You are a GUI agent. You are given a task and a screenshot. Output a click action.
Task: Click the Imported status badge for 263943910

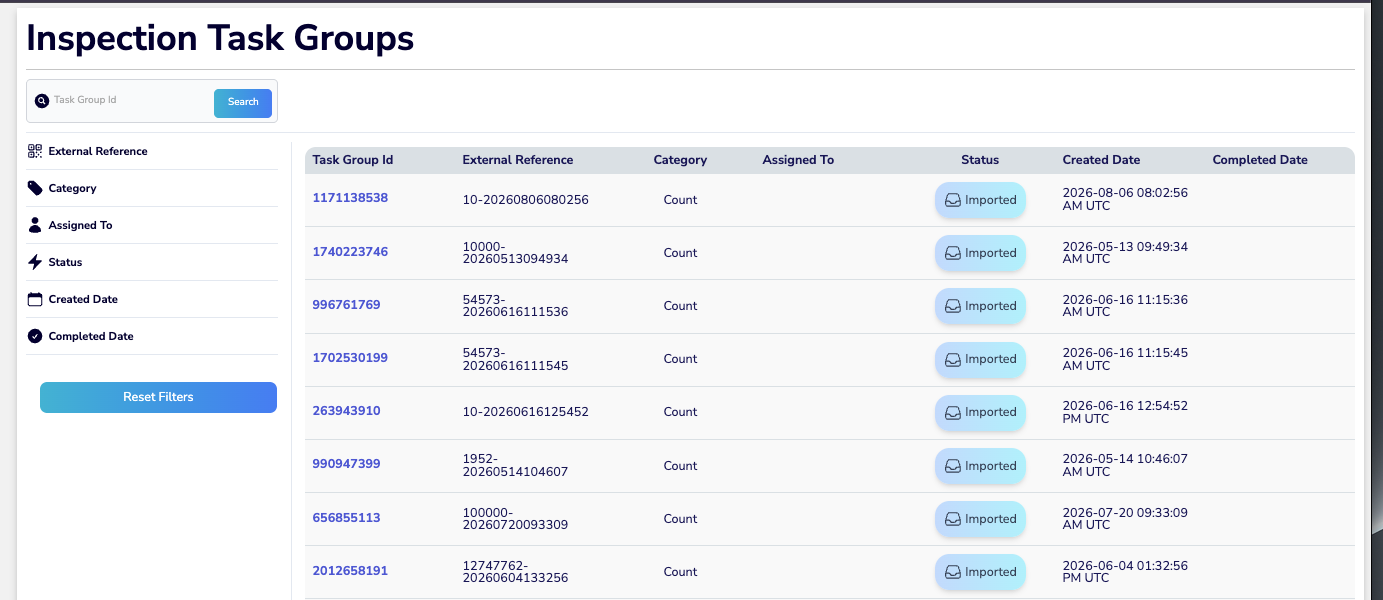pos(980,412)
